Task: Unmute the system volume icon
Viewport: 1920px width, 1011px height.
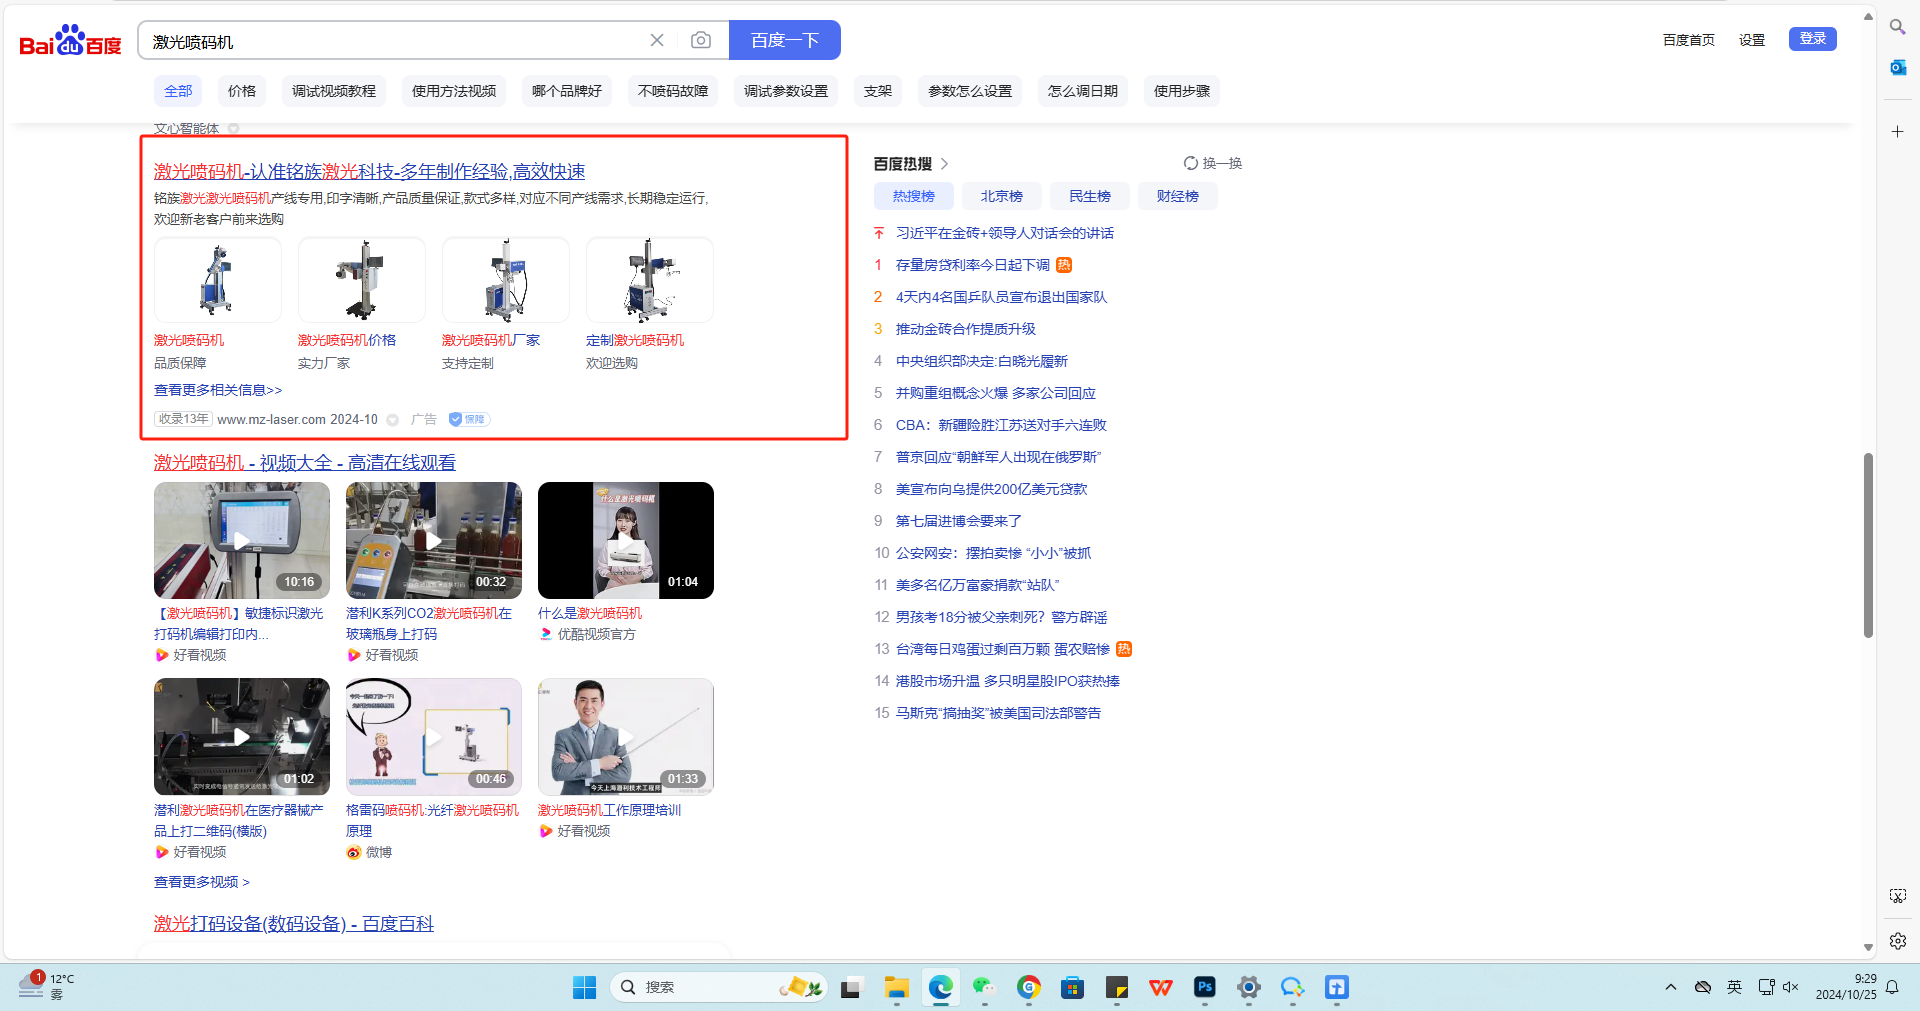Action: coord(1790,987)
